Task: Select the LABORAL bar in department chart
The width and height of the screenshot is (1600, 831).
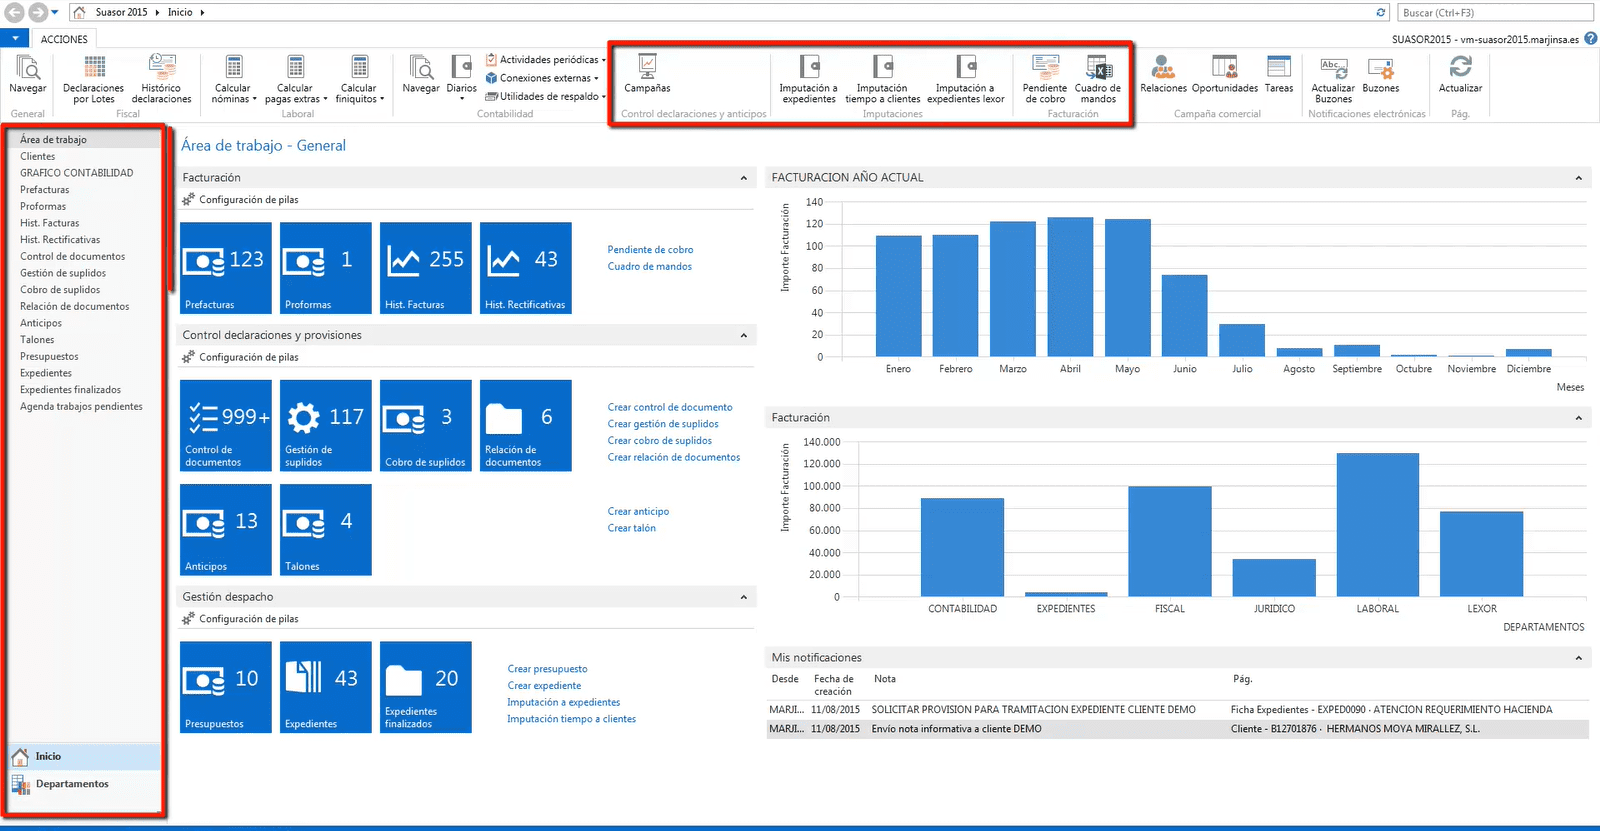Action: [x=1377, y=525]
